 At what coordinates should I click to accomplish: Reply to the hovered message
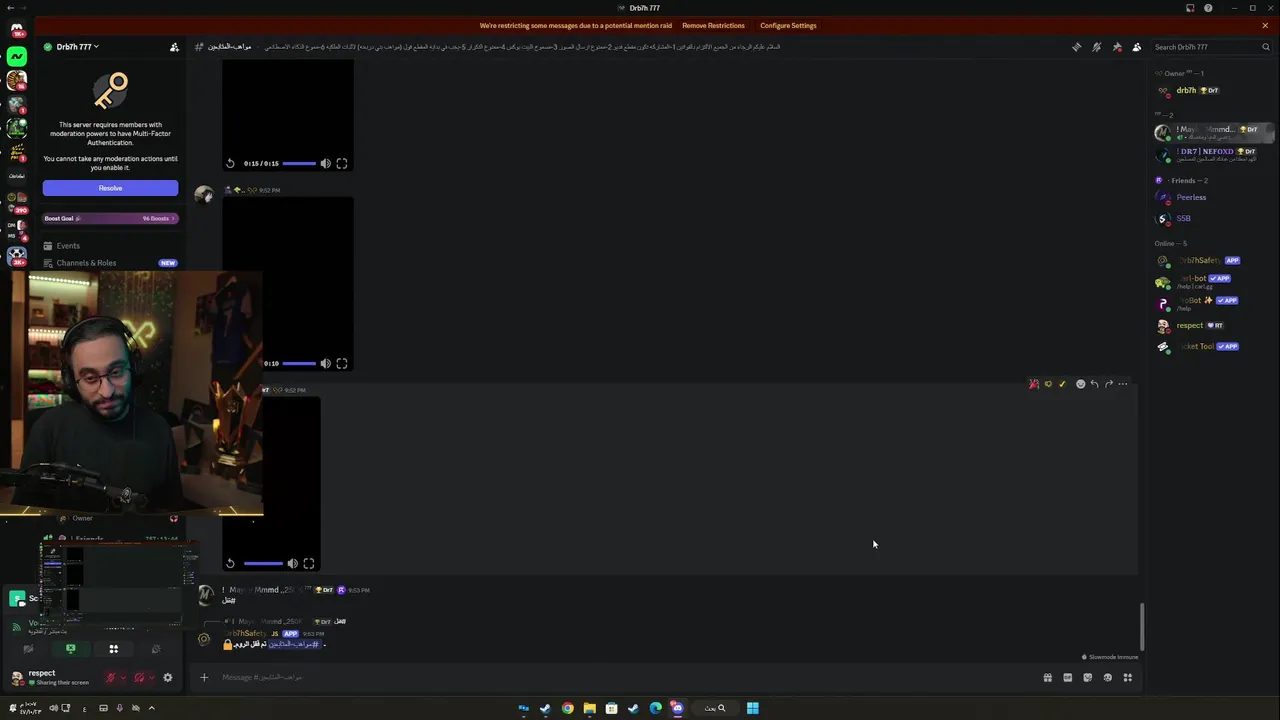coord(1094,384)
